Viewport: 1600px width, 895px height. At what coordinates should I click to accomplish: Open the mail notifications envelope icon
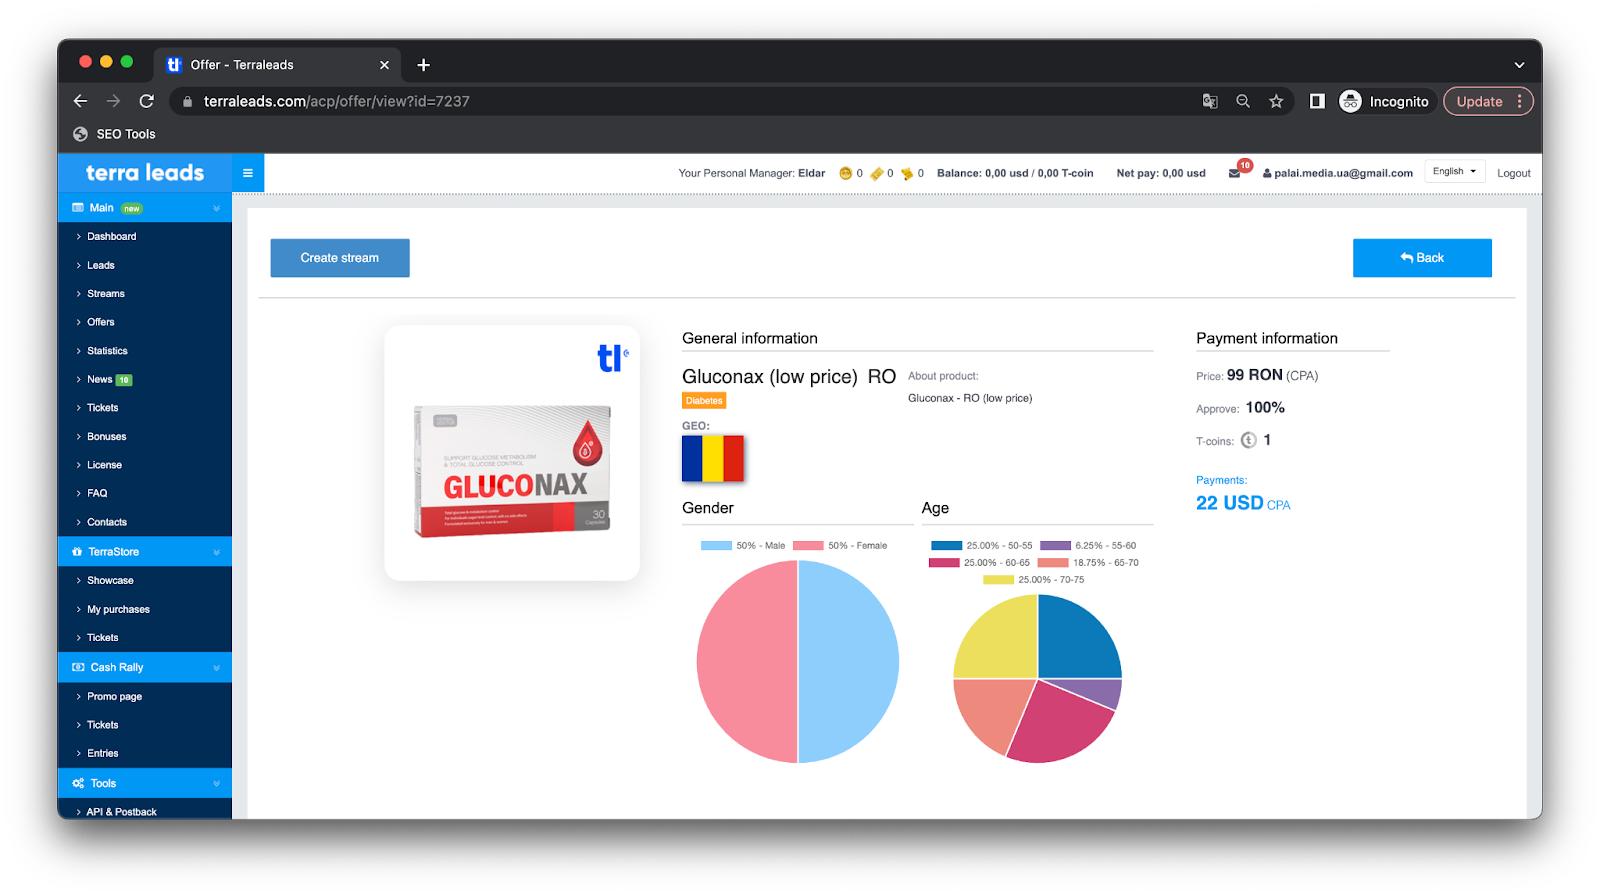click(1235, 173)
